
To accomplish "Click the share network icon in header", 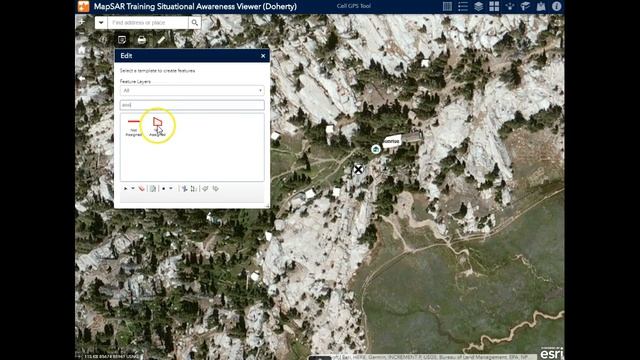I will 510,6.
